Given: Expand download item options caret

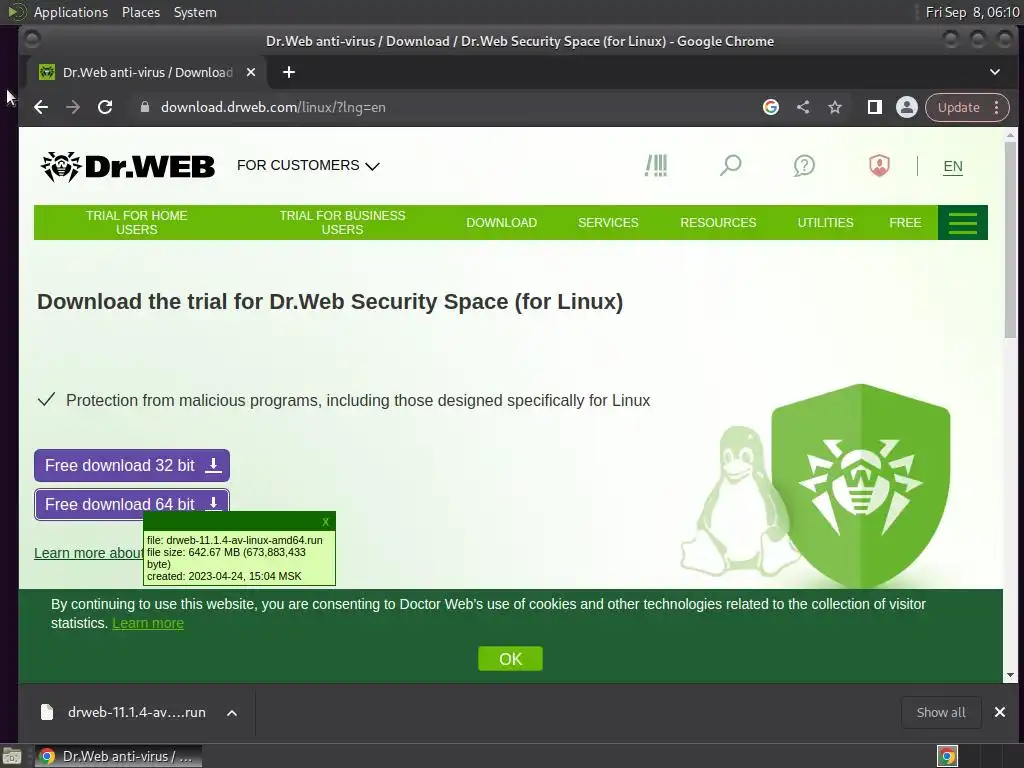Looking at the screenshot, I should 232,713.
